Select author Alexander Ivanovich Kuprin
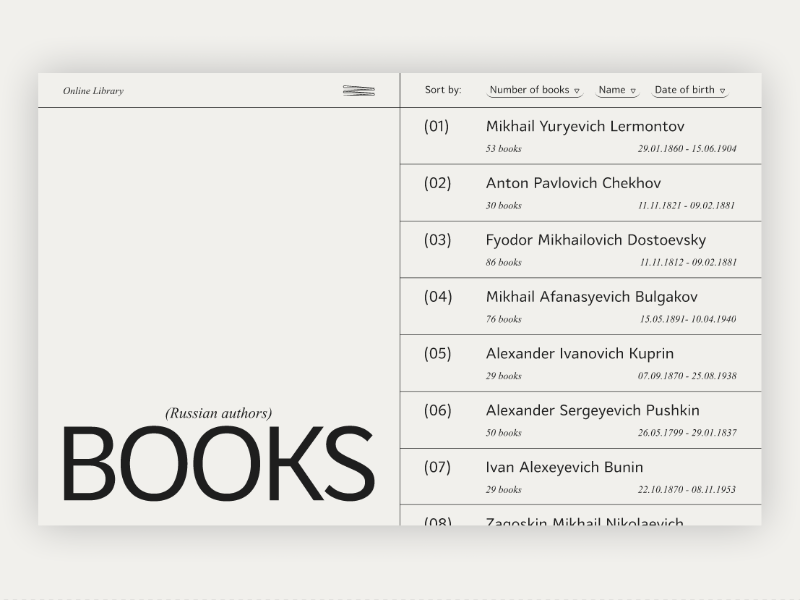Image resolution: width=800 pixels, height=600 pixels. [x=578, y=353]
